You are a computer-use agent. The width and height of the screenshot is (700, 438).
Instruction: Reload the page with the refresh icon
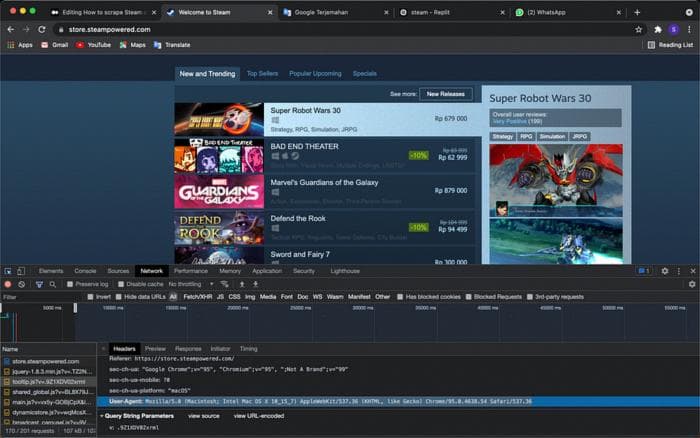click(x=42, y=29)
